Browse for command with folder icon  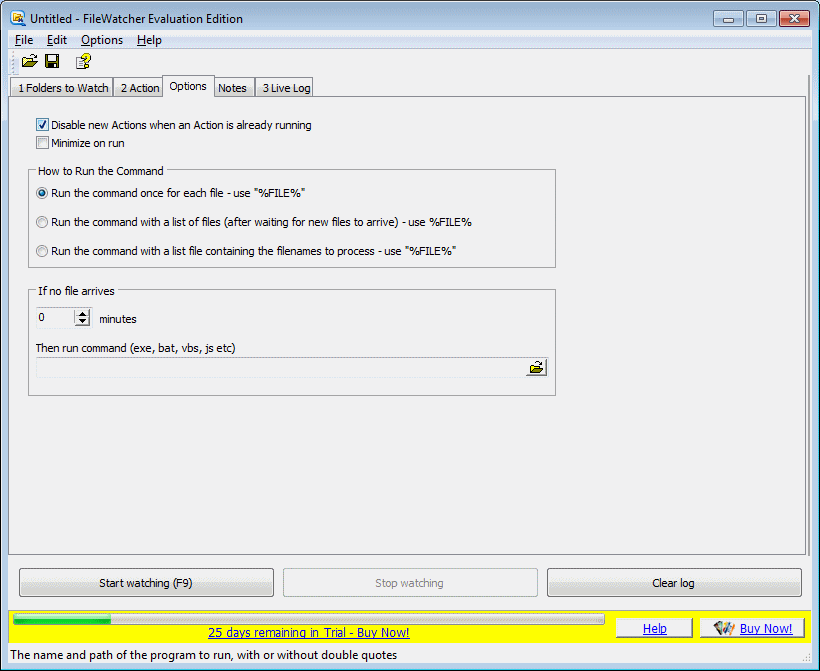coord(536,368)
